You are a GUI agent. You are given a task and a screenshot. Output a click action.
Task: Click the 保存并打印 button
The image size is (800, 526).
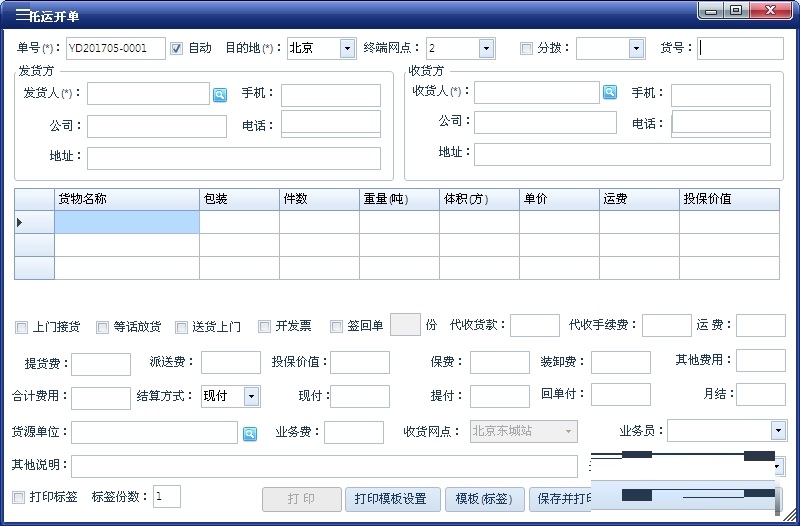pyautogui.click(x=560, y=498)
